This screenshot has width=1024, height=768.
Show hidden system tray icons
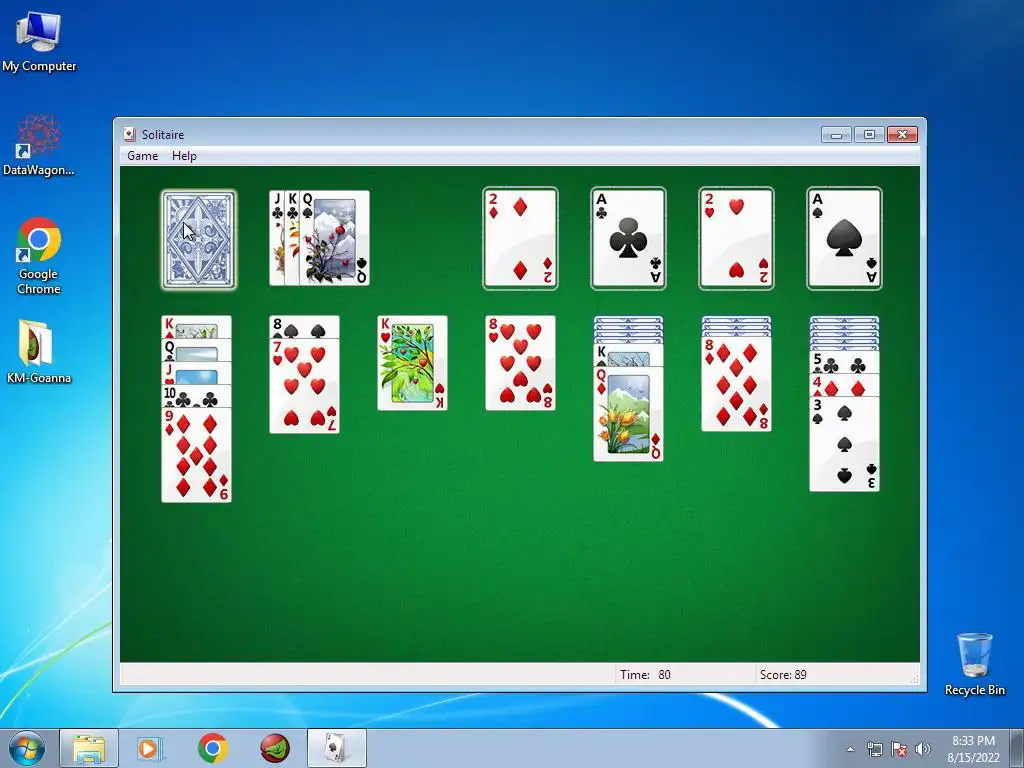click(x=850, y=749)
